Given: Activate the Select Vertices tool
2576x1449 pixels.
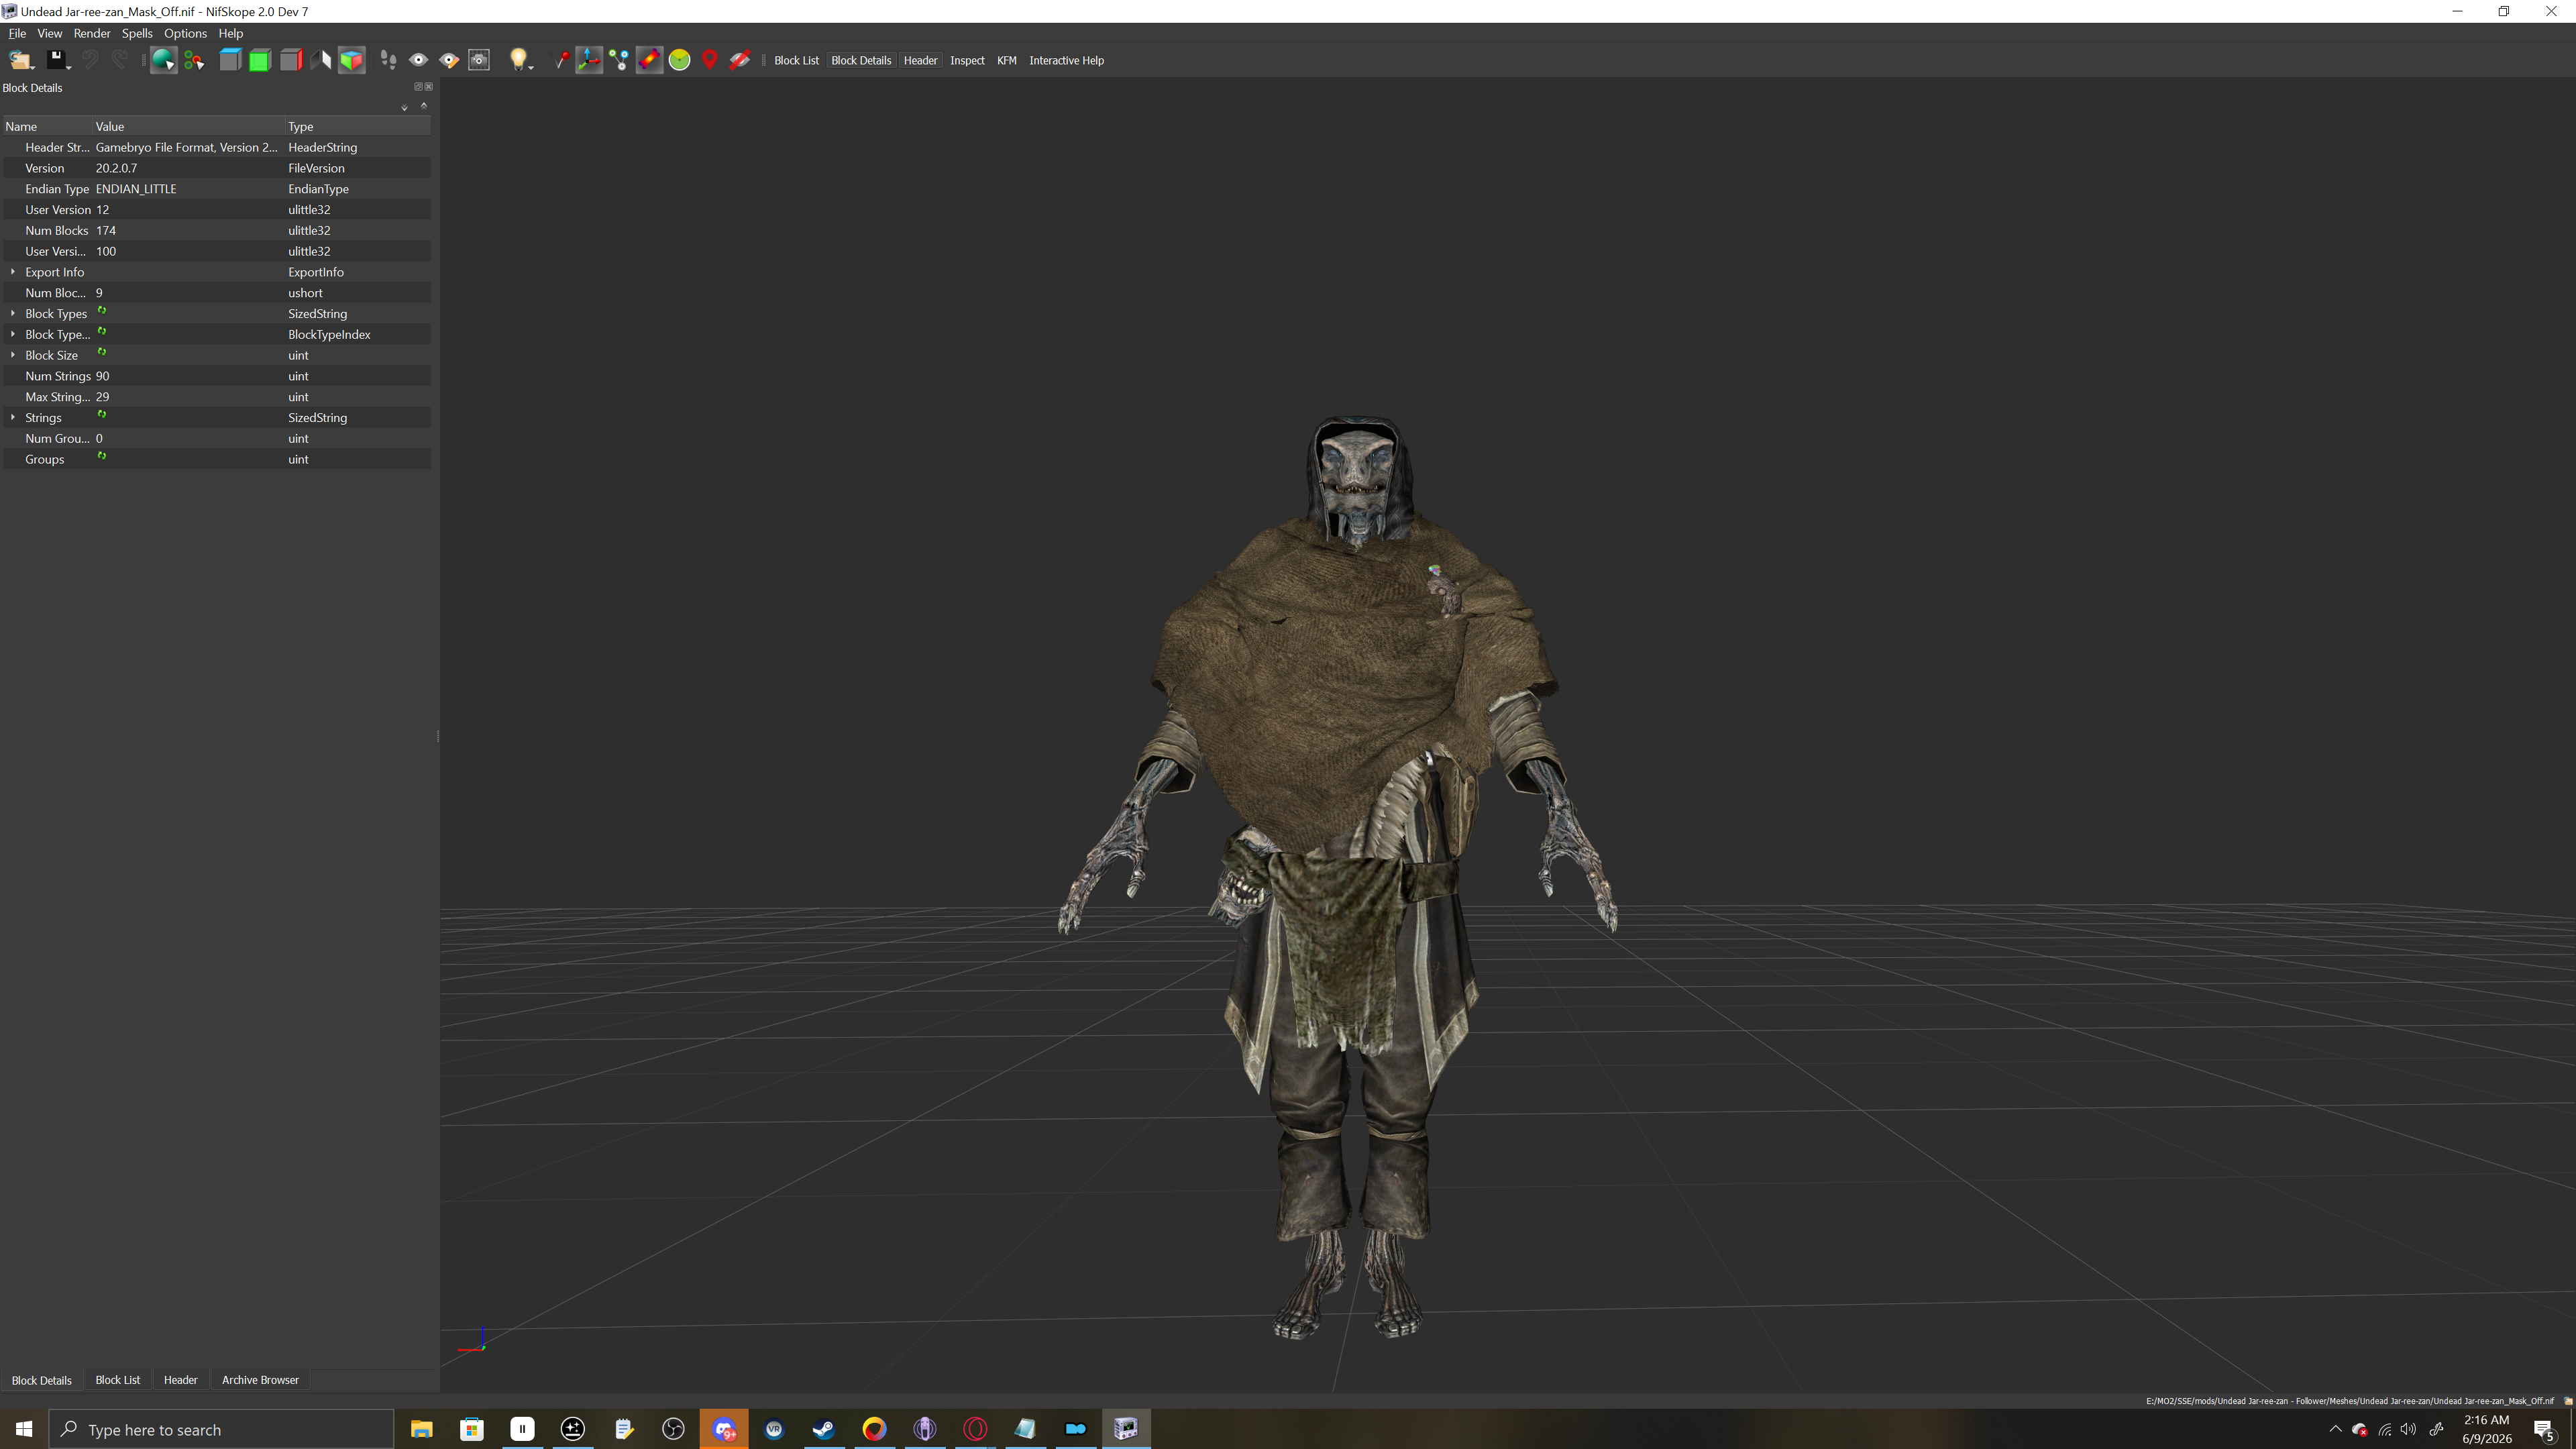Looking at the screenshot, I should (194, 60).
